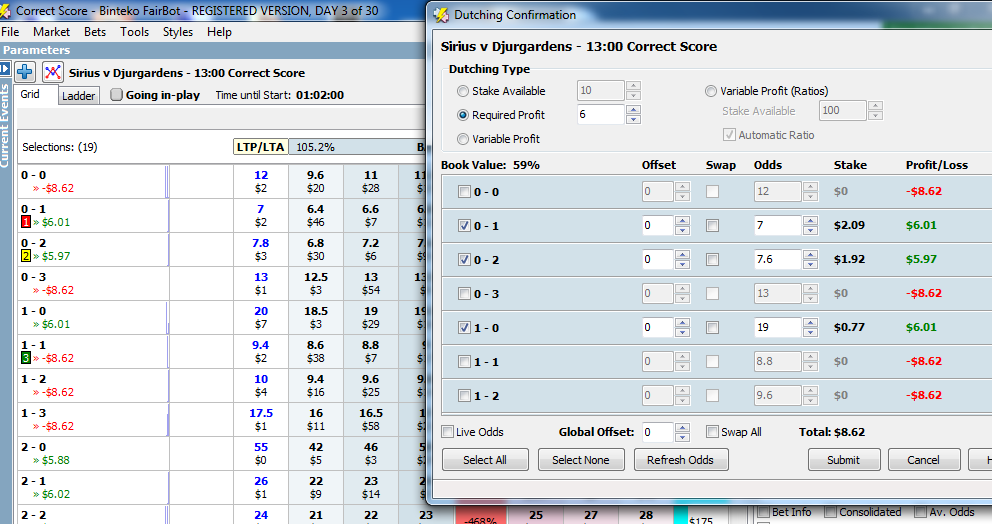Click the yellow number 2 marker on 0 - 2
The width and height of the screenshot is (992, 524).
click(26, 256)
